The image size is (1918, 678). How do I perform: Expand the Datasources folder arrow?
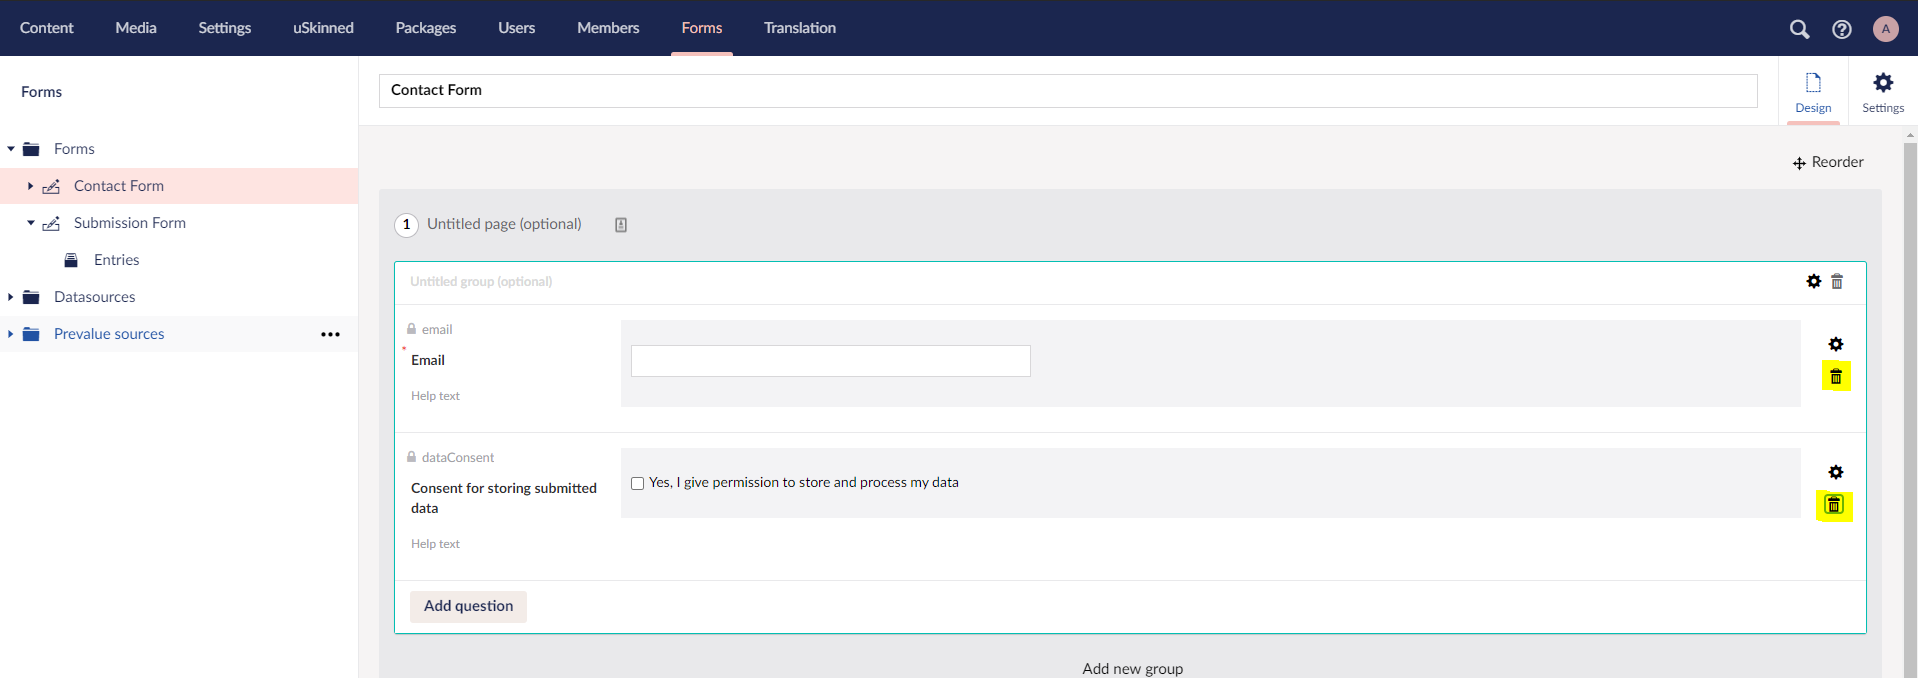[x=11, y=297]
